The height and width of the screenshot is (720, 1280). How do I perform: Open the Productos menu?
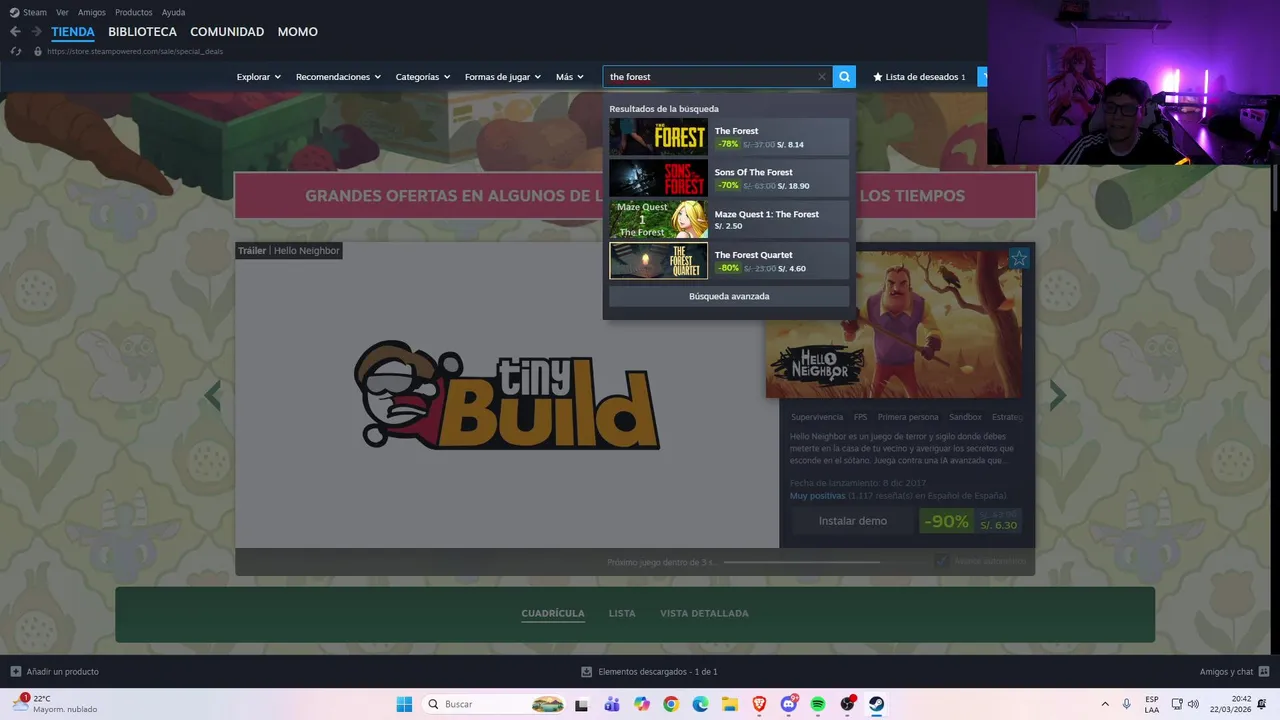(x=134, y=12)
